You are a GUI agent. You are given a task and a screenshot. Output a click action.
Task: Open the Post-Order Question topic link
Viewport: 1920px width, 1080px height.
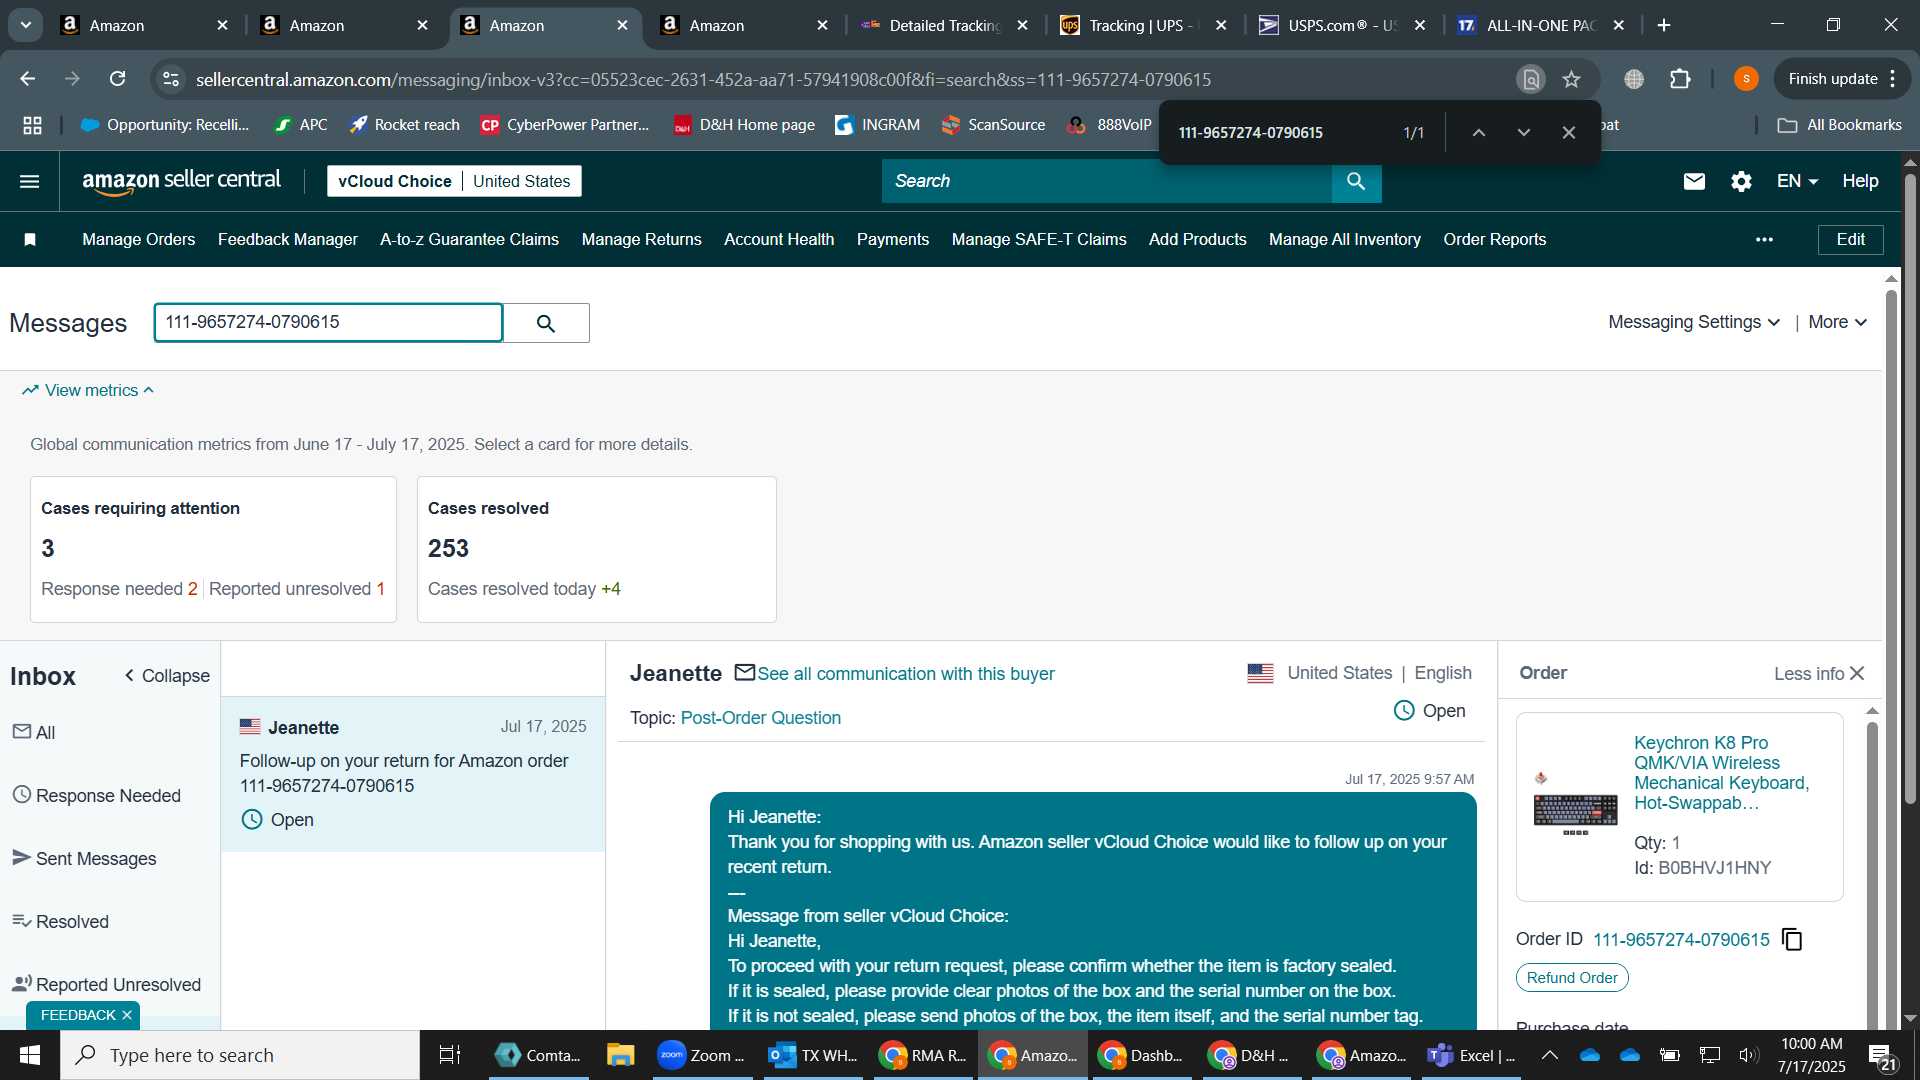pyautogui.click(x=760, y=718)
